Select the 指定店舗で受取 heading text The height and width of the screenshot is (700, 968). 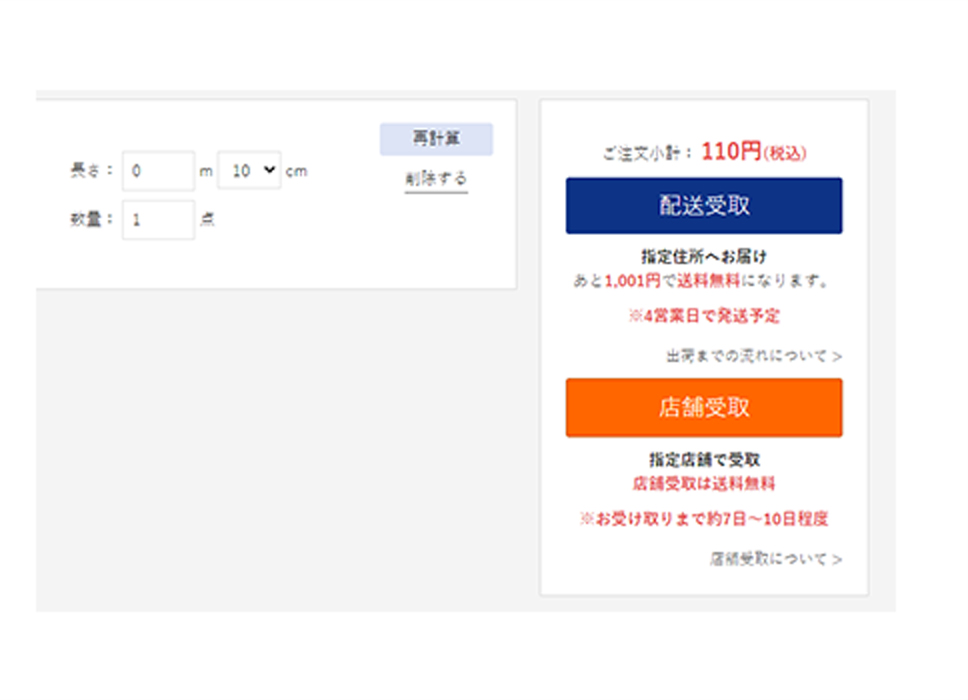[x=704, y=460]
